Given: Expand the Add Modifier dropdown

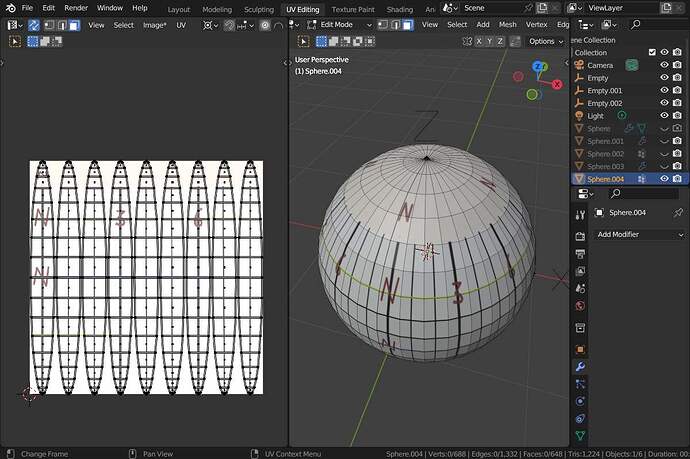Looking at the screenshot, I should [x=638, y=235].
